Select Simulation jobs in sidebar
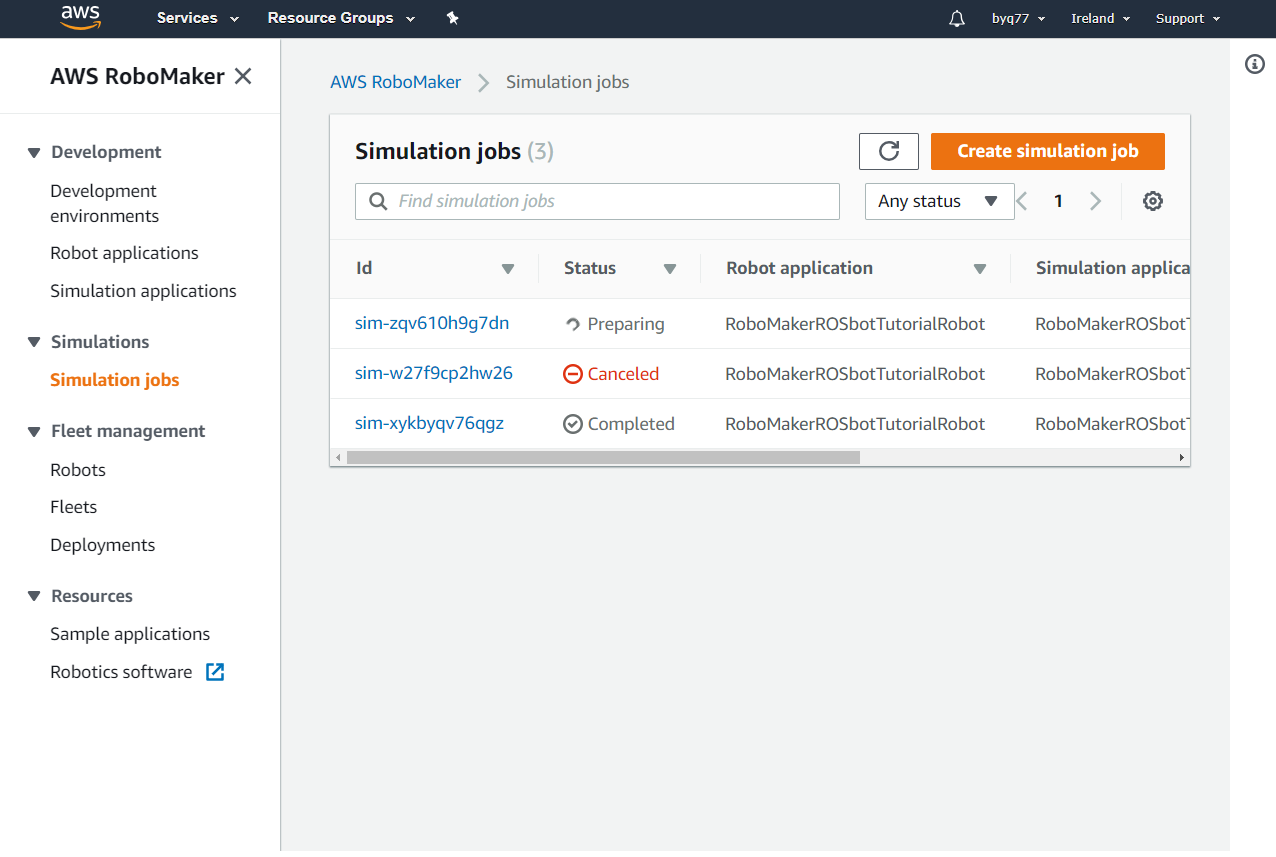The image size is (1276, 857). coord(115,380)
